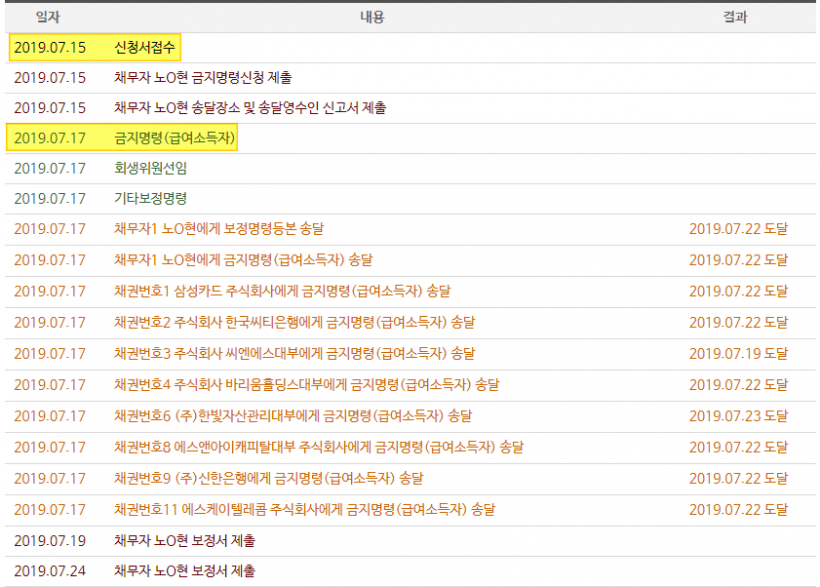Click 채권번호9 신한은행 송달 entry

point(268,478)
